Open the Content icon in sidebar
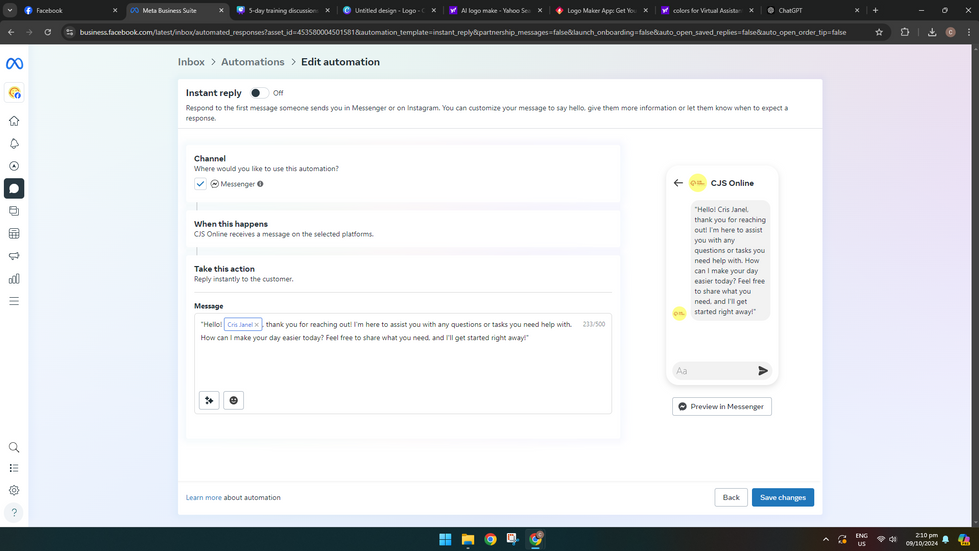This screenshot has height=551, width=979. pyautogui.click(x=14, y=211)
